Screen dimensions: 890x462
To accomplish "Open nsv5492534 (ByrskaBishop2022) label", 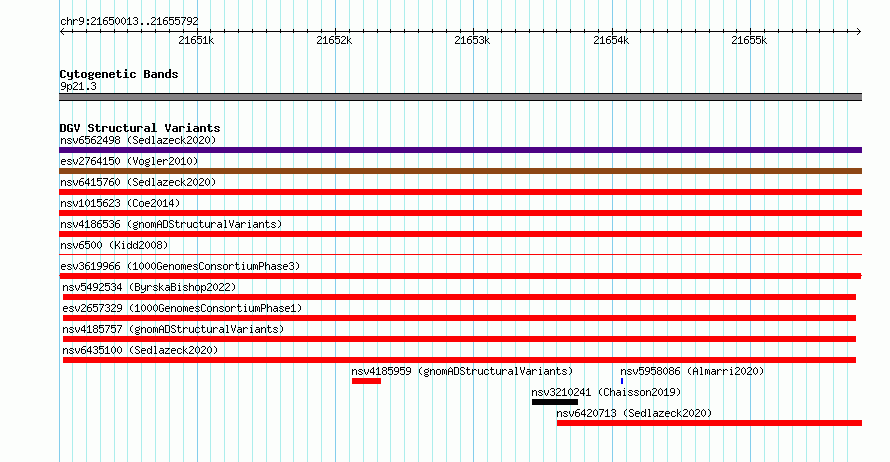I will 149,287.
